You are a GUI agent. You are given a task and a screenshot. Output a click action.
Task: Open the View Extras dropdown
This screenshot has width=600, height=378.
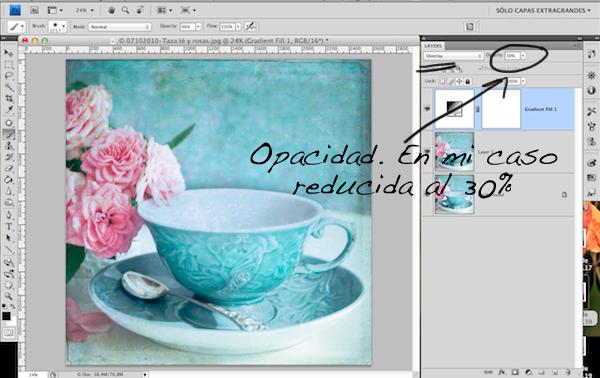[54, 10]
